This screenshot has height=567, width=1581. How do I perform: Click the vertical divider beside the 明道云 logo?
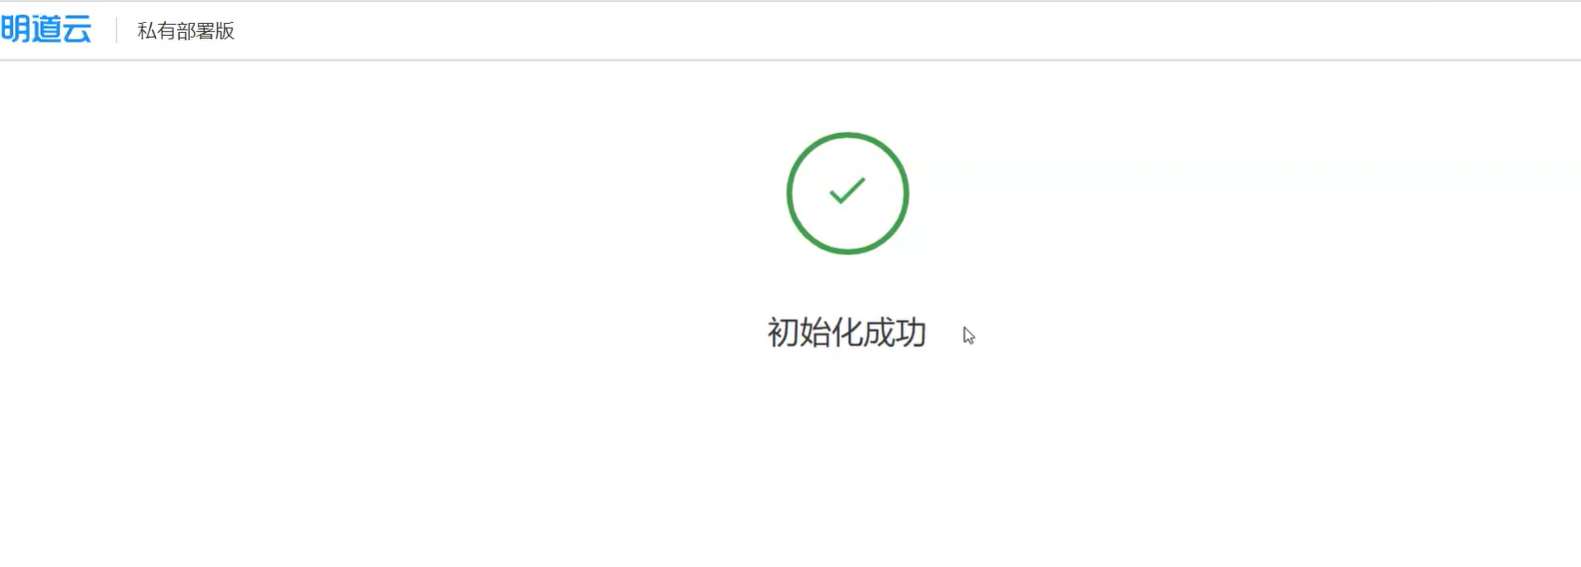(116, 30)
